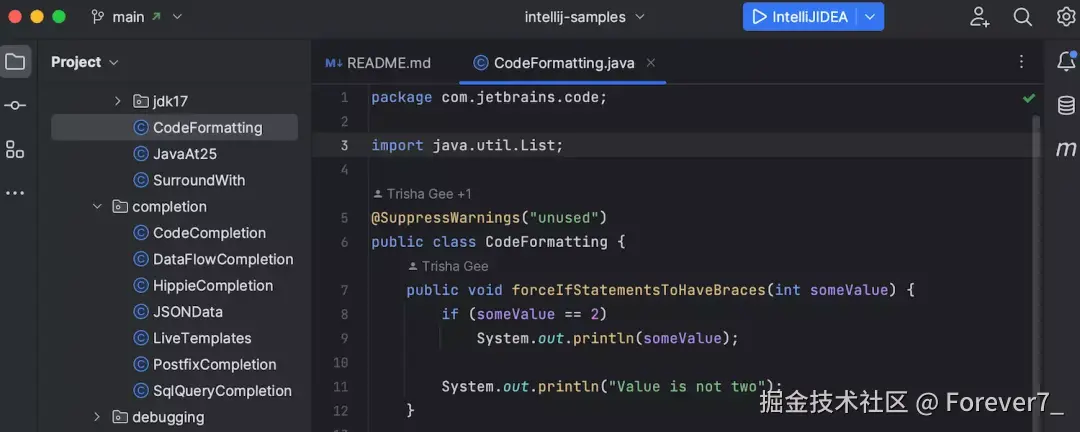Click the forceIfStatementsToHaveBraces method name

pos(638,290)
